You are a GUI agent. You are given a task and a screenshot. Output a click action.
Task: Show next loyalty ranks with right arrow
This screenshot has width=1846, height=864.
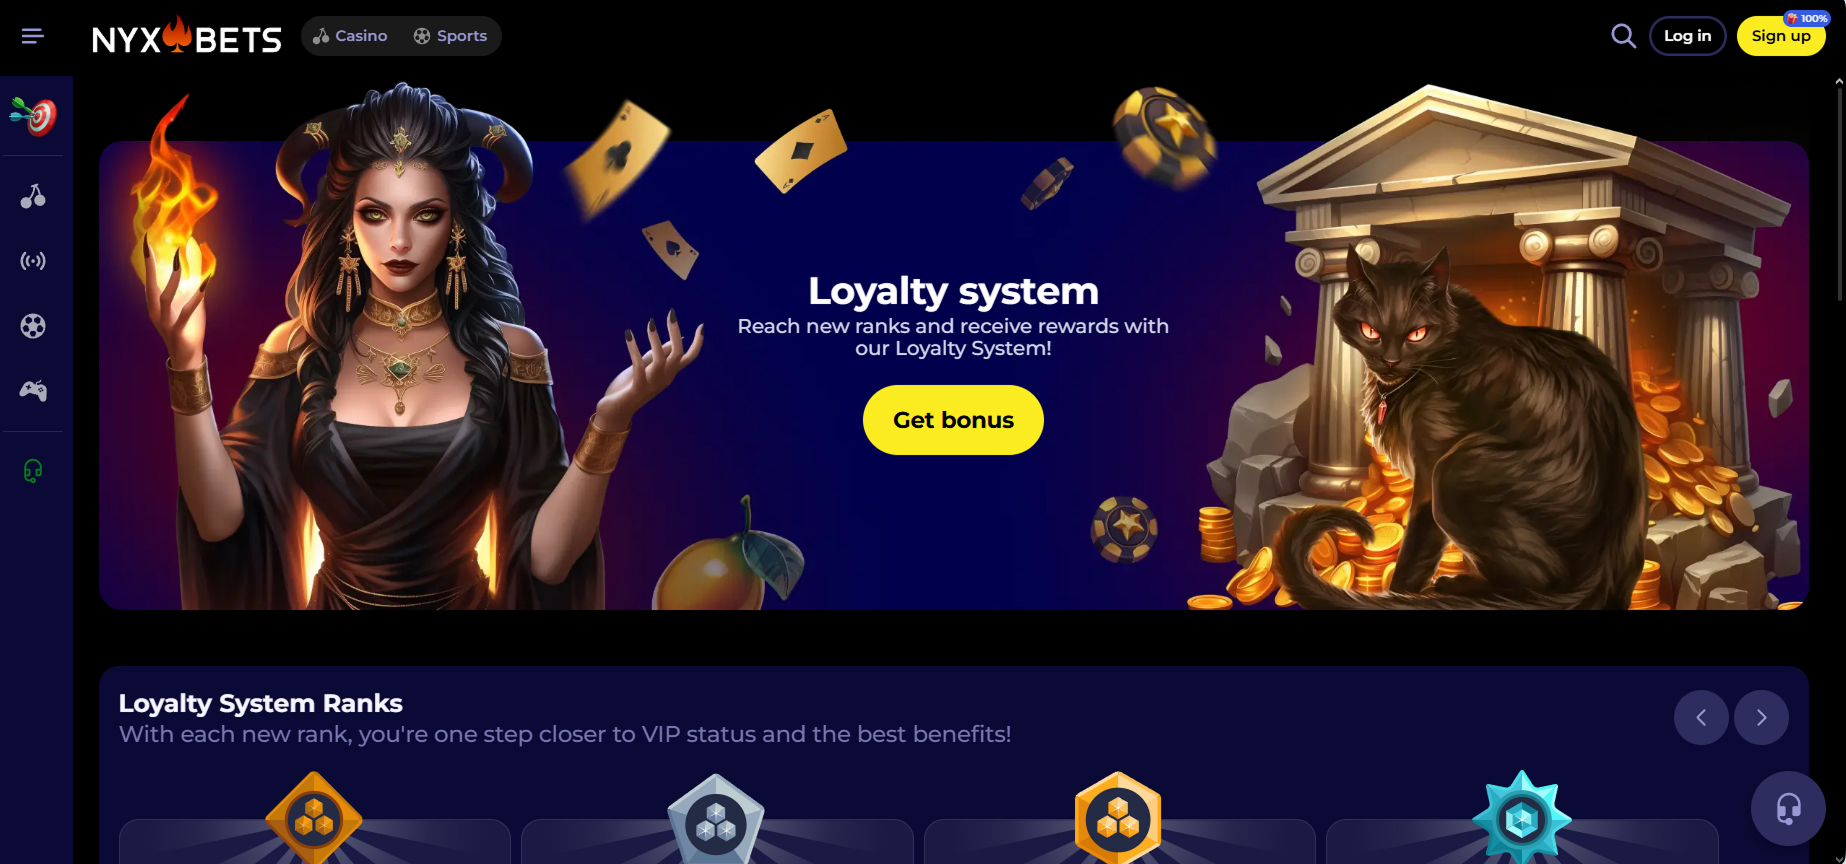1761,717
